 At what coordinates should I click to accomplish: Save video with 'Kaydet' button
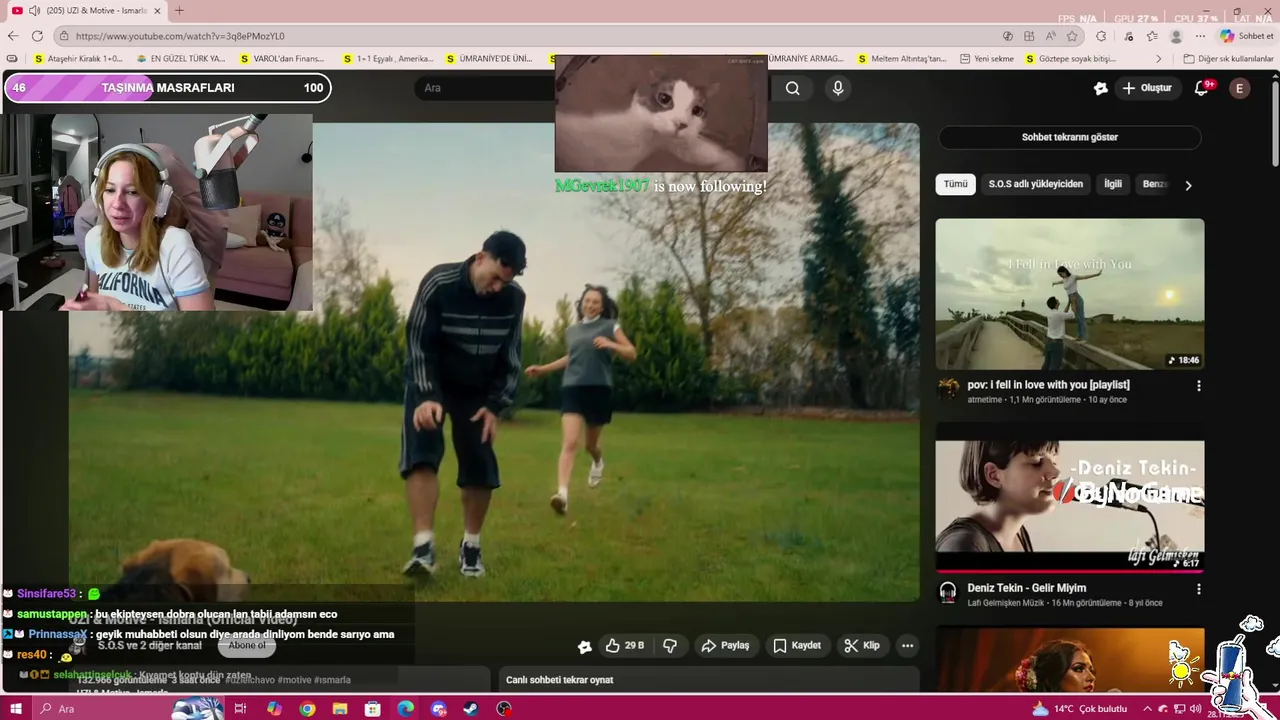click(x=797, y=646)
